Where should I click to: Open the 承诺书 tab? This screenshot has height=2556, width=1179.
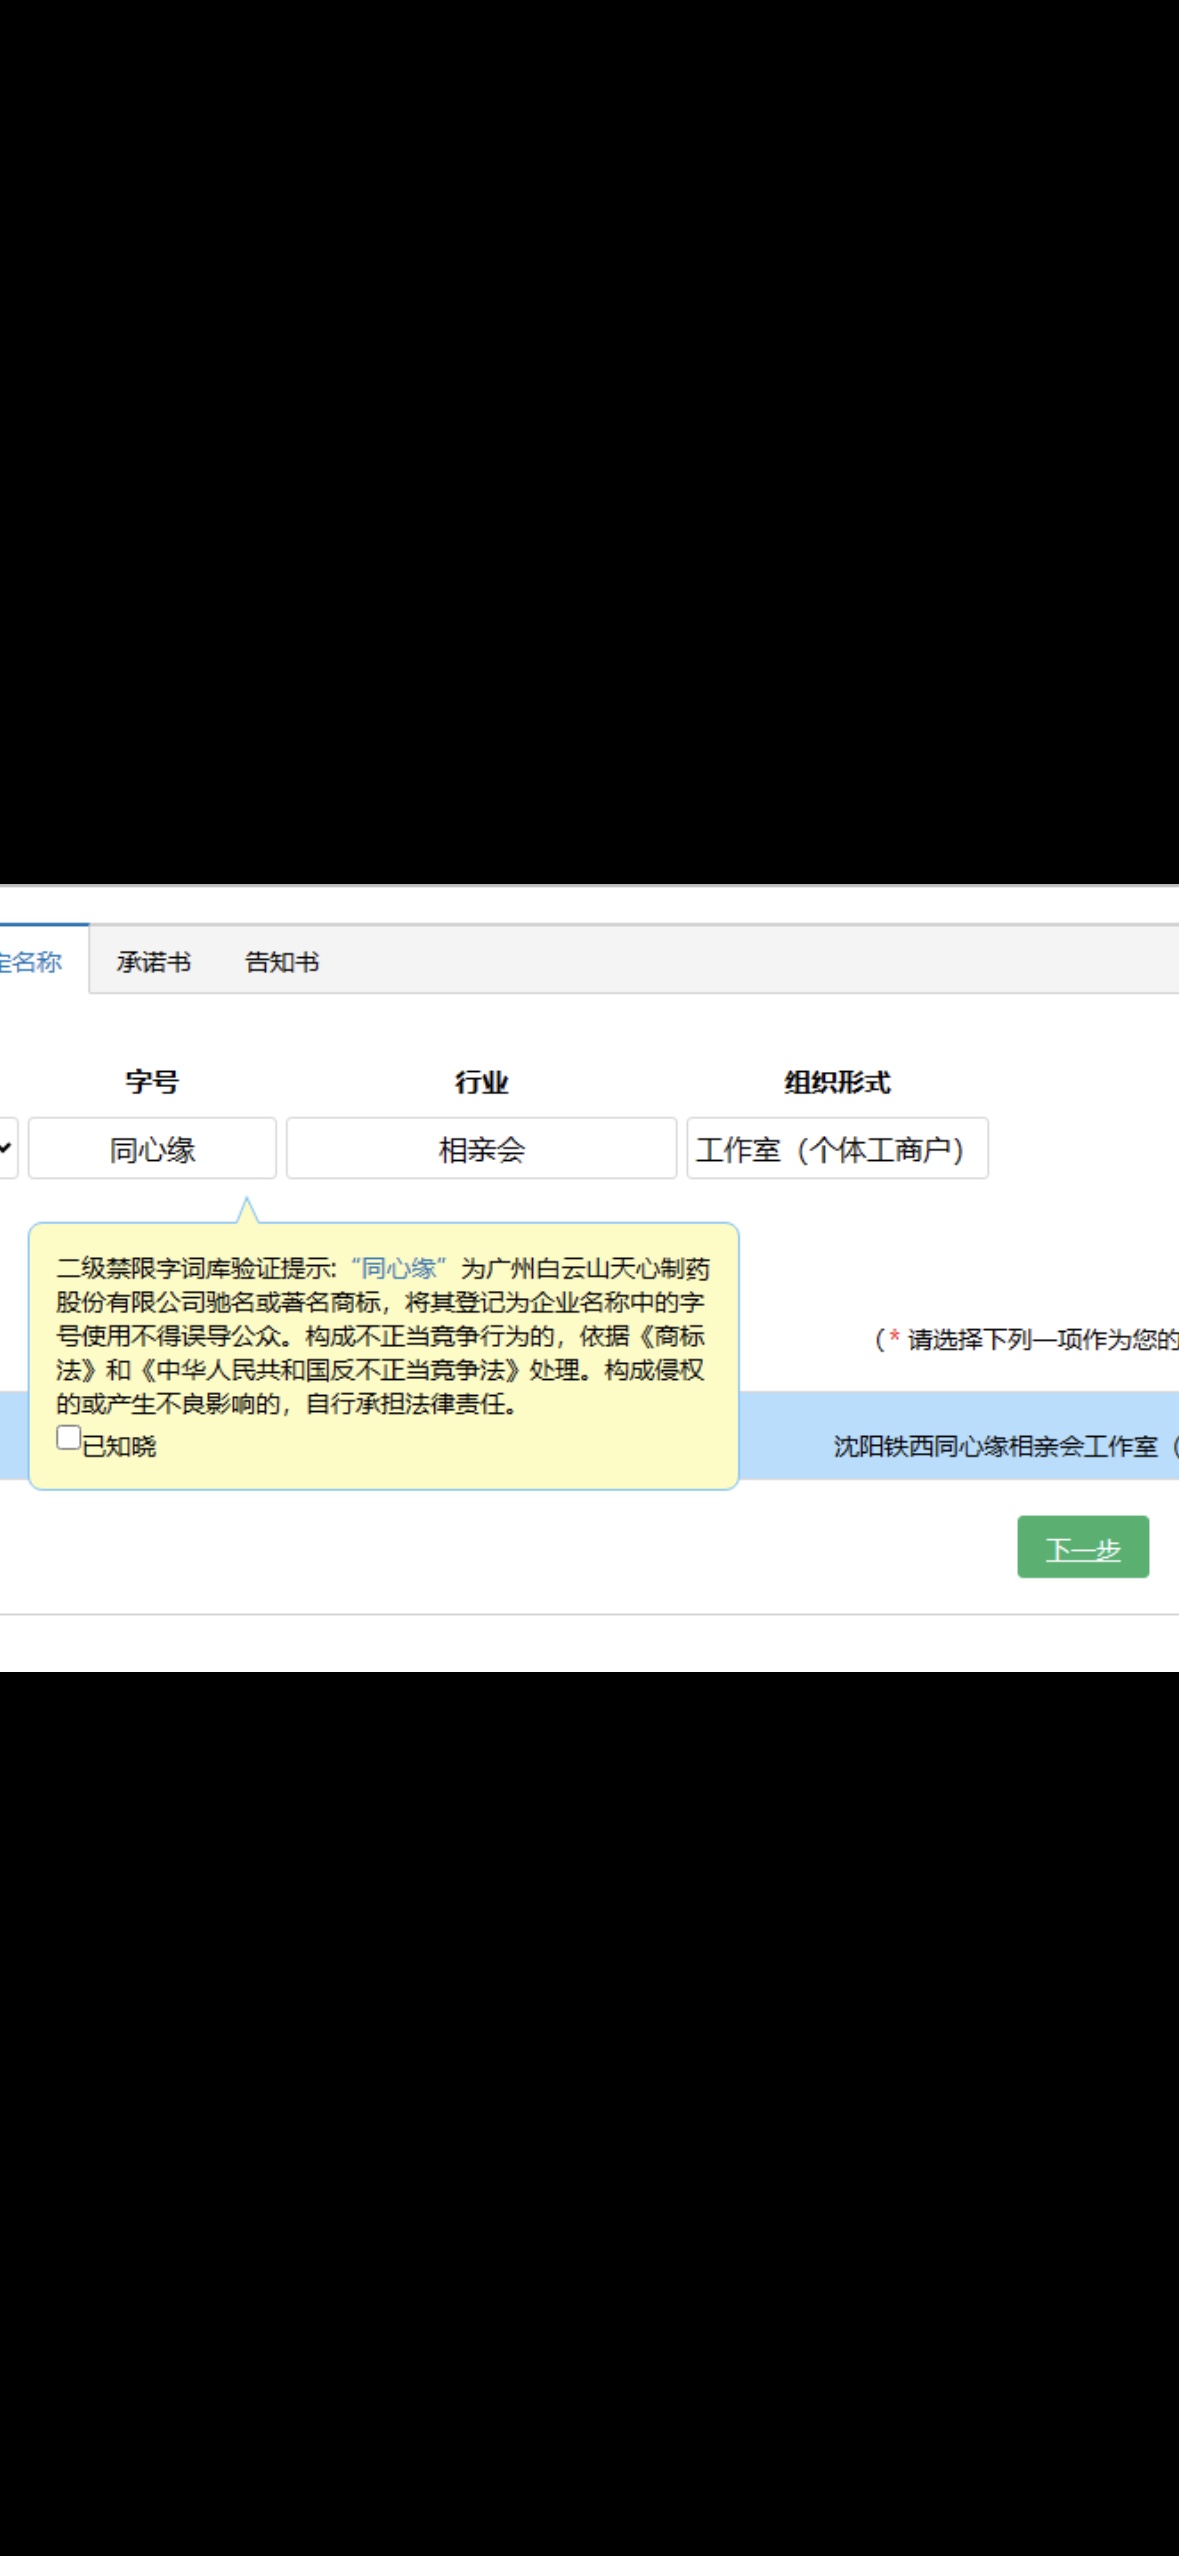tap(153, 962)
